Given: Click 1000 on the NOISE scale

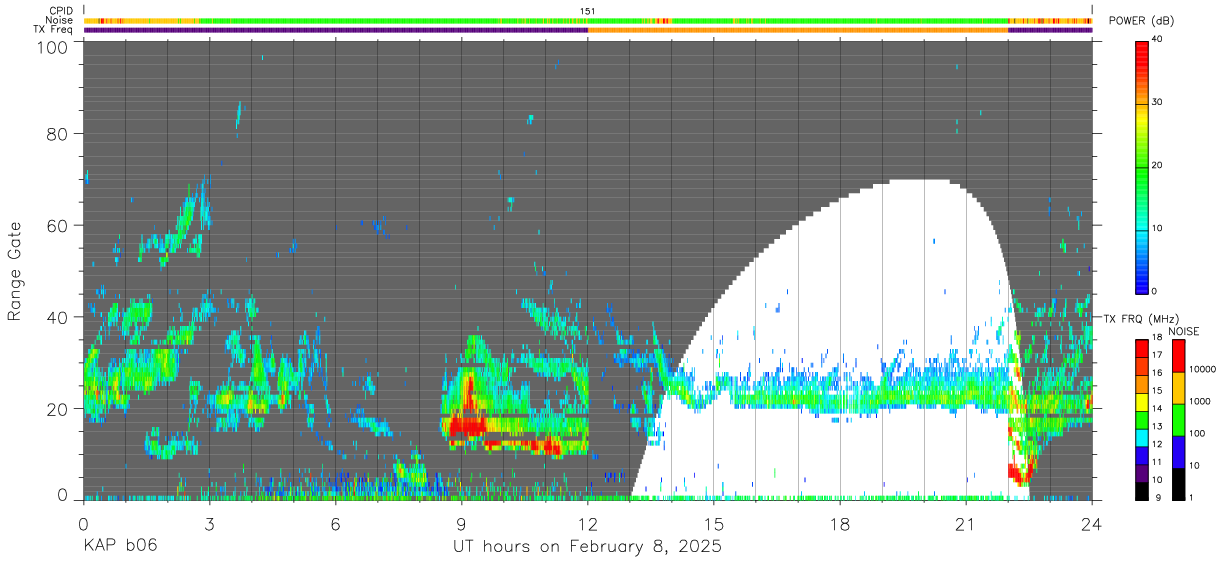Looking at the screenshot, I should [x=1199, y=402].
